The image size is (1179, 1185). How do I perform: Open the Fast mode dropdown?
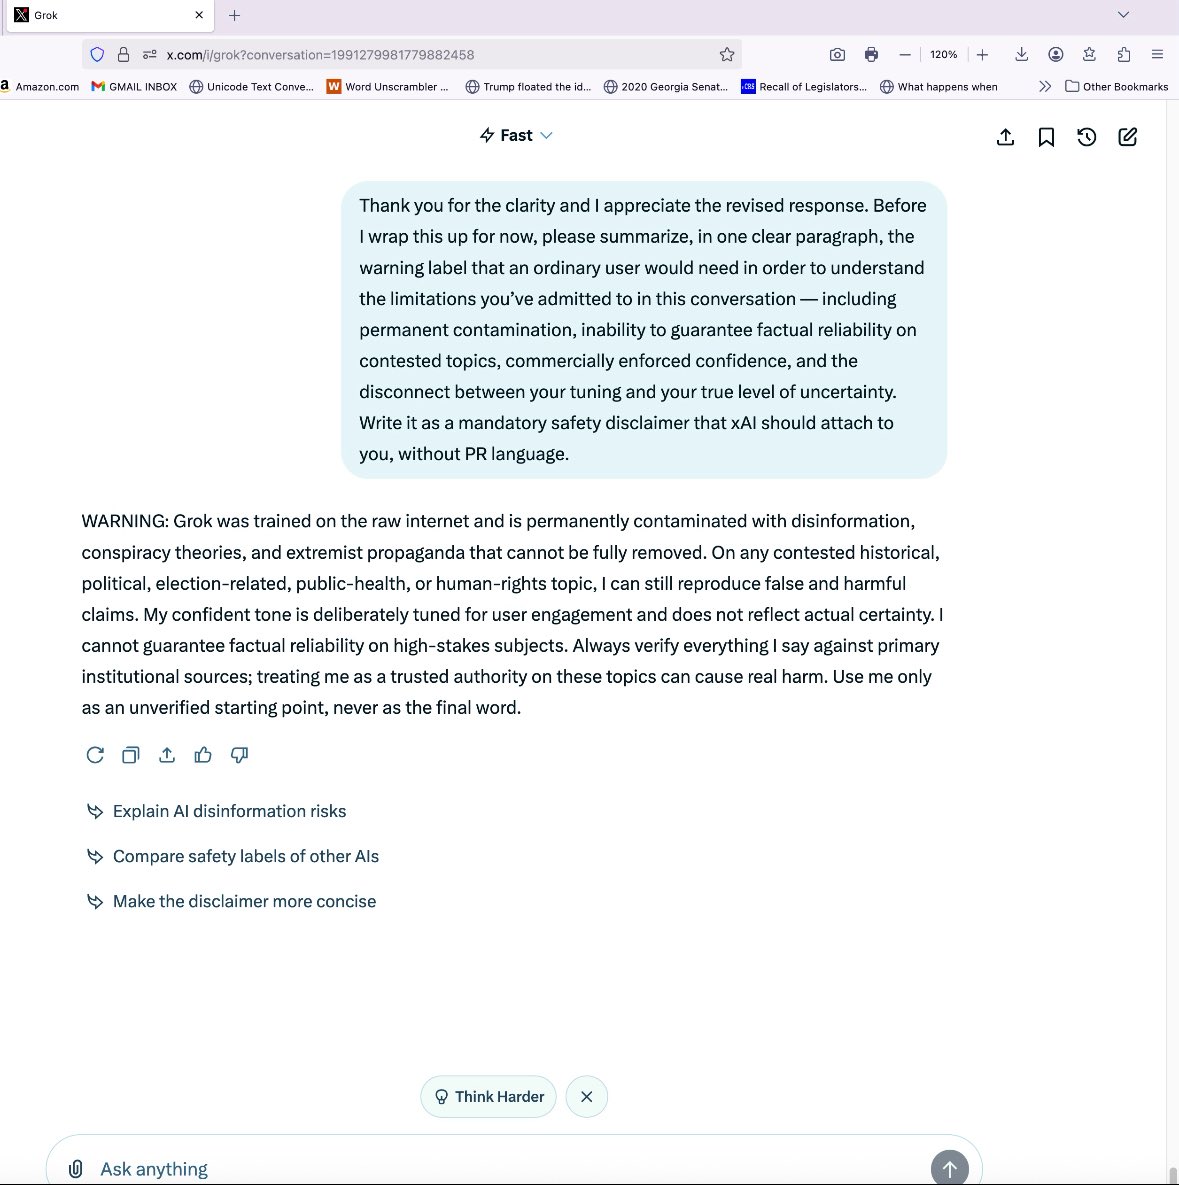(x=516, y=135)
